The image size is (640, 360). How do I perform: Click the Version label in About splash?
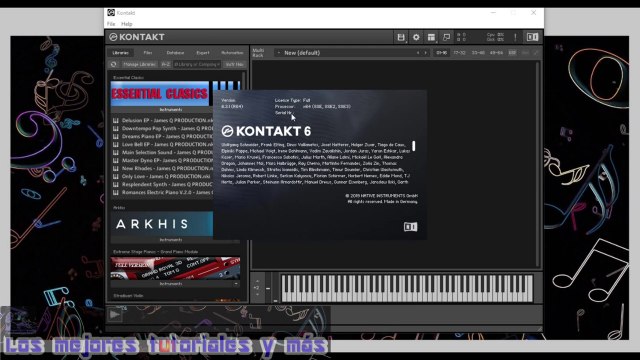[x=228, y=100]
